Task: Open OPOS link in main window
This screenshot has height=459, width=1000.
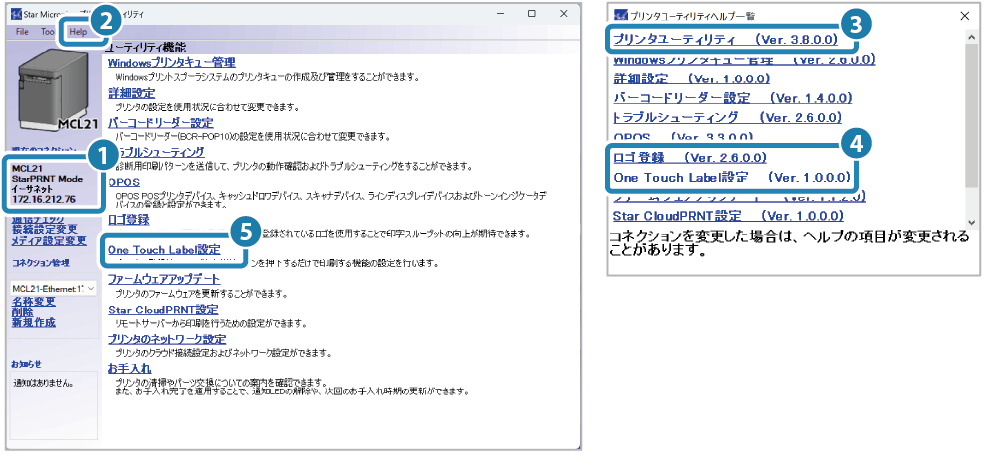Action: click(x=124, y=182)
